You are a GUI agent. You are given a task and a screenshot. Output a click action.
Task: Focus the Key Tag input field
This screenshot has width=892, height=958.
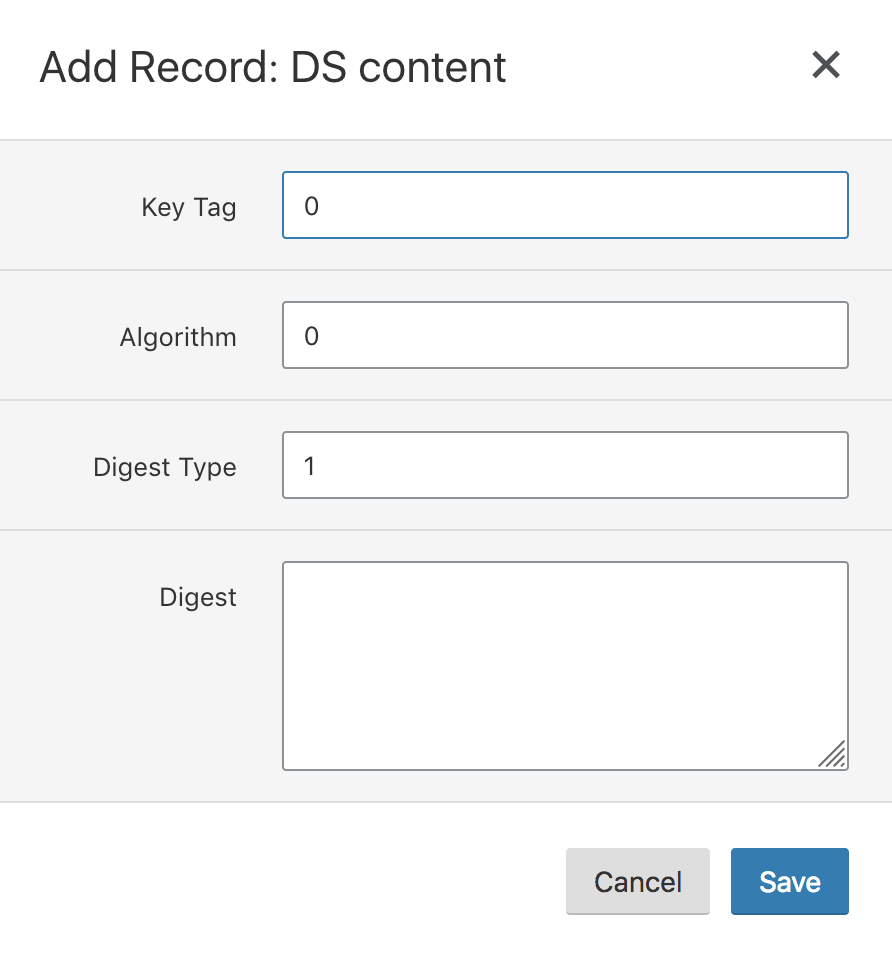point(565,205)
